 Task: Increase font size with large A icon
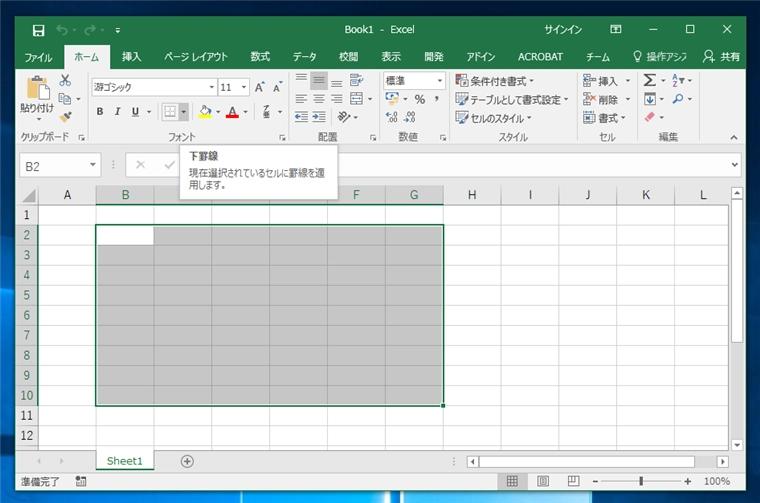pyautogui.click(x=259, y=87)
